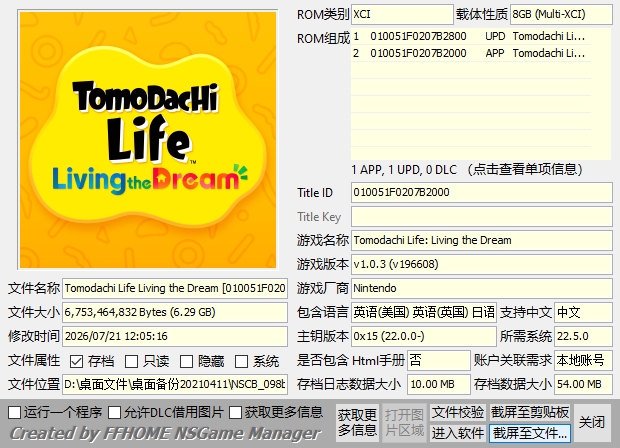Image resolution: width=620 pixels, height=448 pixels.
Task: Select the UPD row 010051F0207B2800
Action: (471, 36)
